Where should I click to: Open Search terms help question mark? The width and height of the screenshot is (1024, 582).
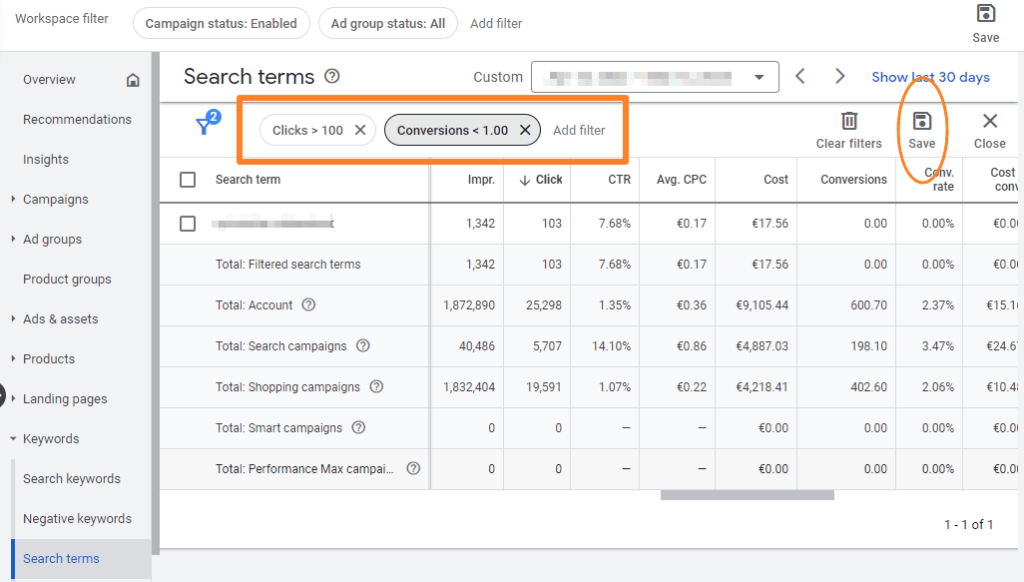(x=332, y=76)
